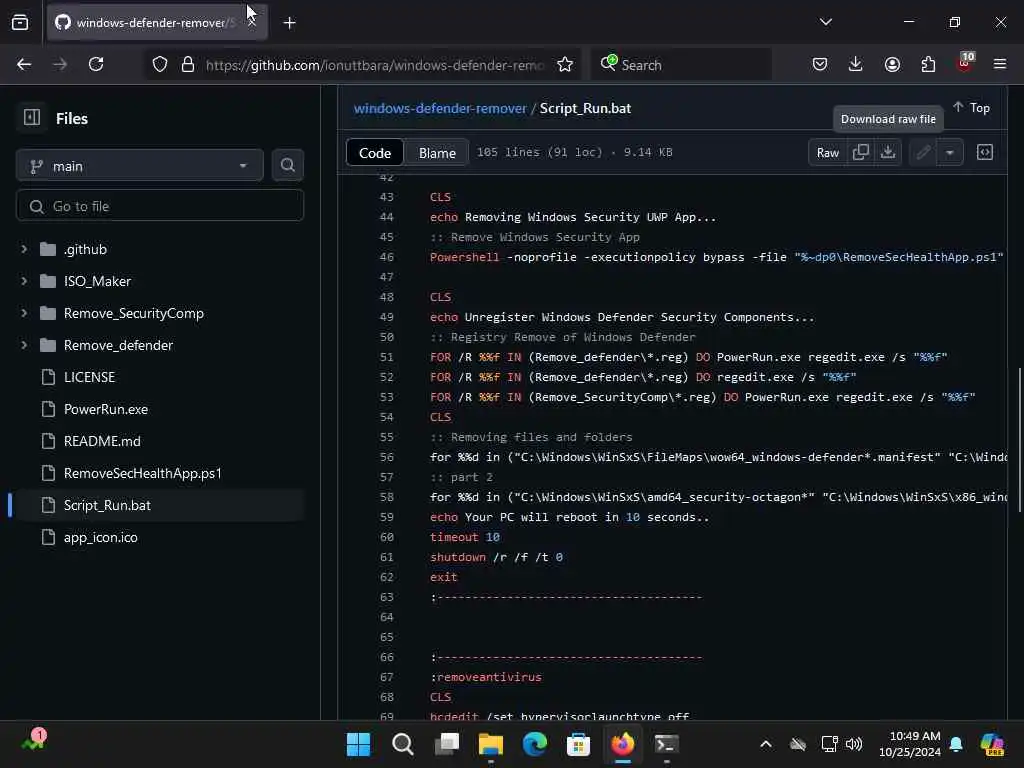Open clock showing 10:49 AM

pos(910,744)
